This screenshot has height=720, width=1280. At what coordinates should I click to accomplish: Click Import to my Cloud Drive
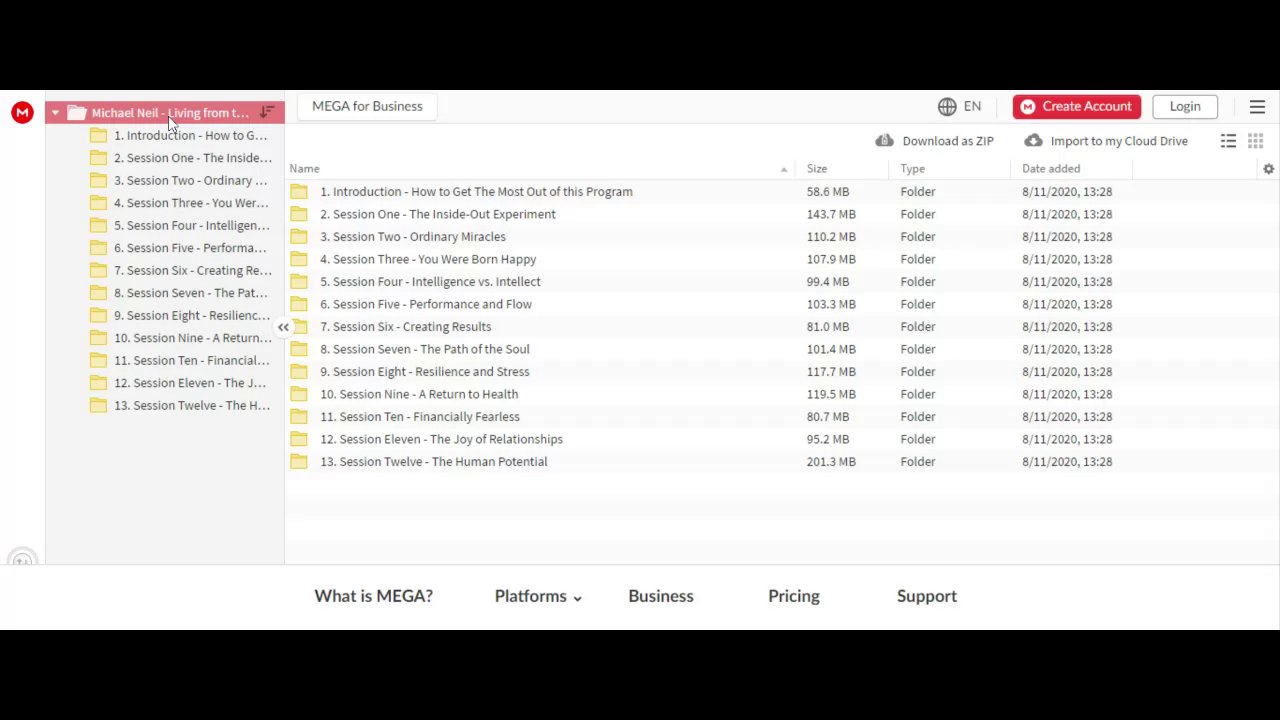pos(1106,141)
